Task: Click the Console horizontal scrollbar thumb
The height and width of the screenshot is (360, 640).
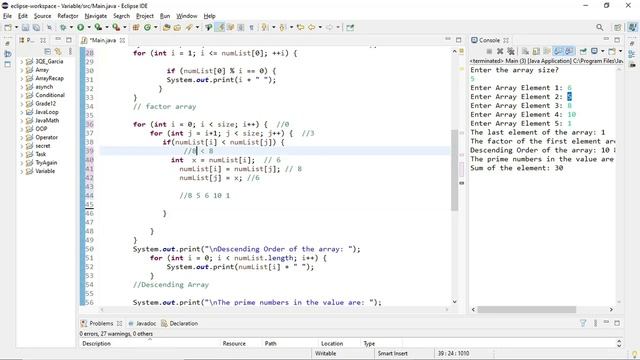Action: click(527, 309)
